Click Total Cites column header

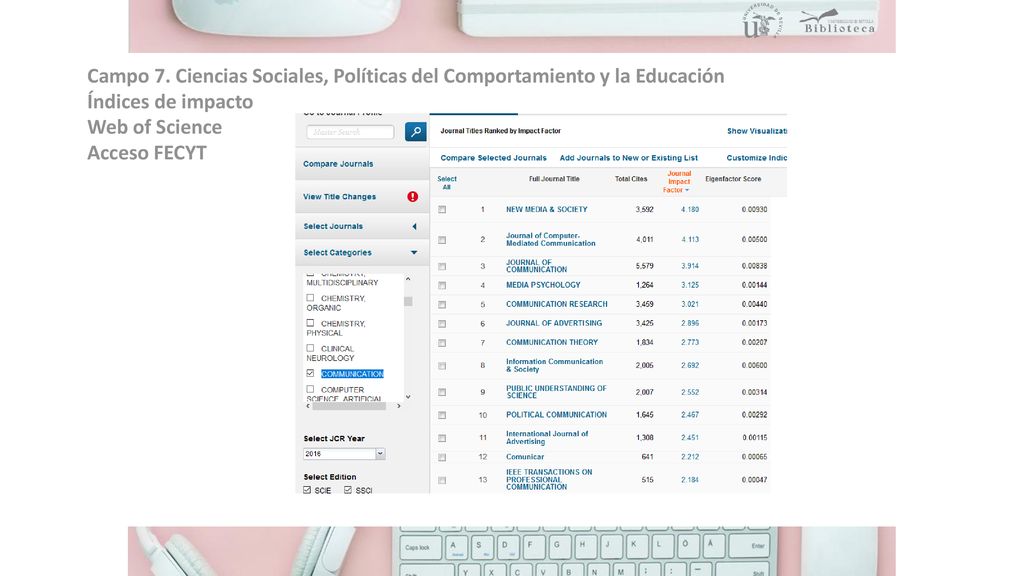point(631,179)
